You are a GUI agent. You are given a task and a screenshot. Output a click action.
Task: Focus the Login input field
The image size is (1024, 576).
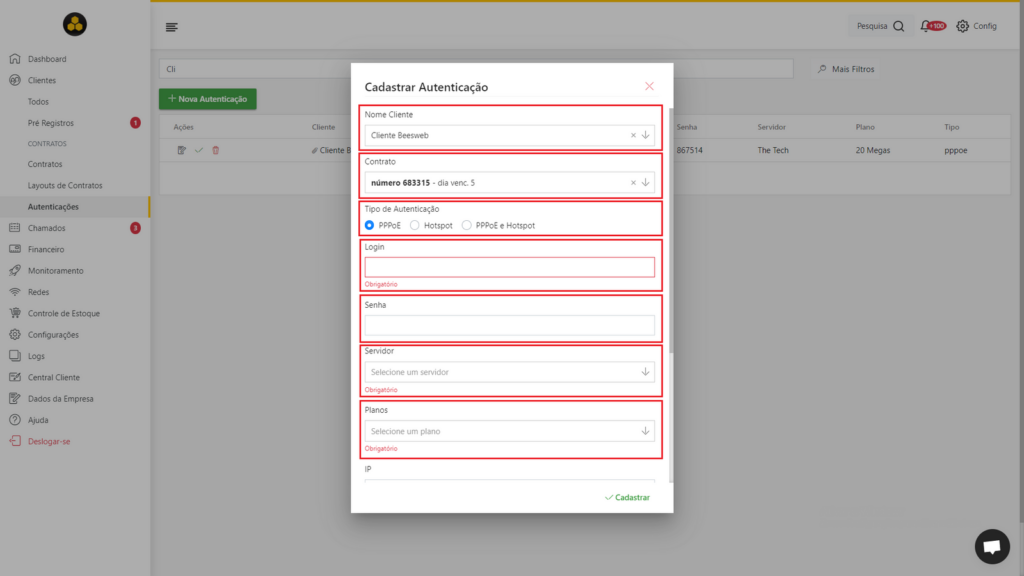pos(509,267)
